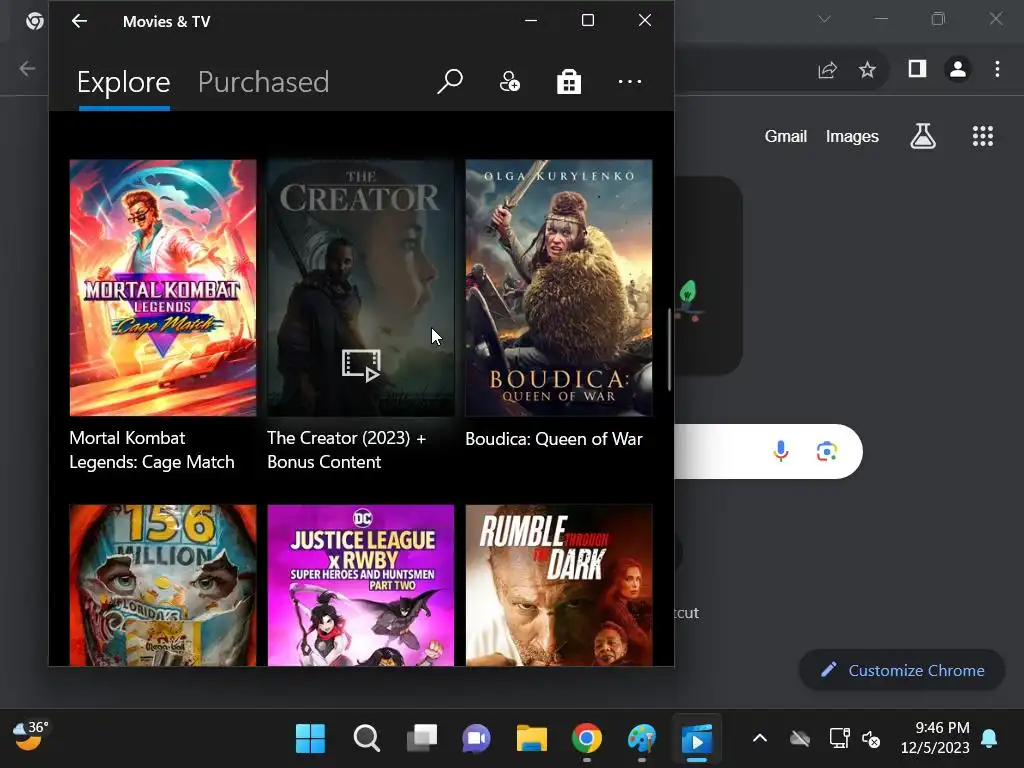Open the Chrome profile avatar

click(957, 69)
